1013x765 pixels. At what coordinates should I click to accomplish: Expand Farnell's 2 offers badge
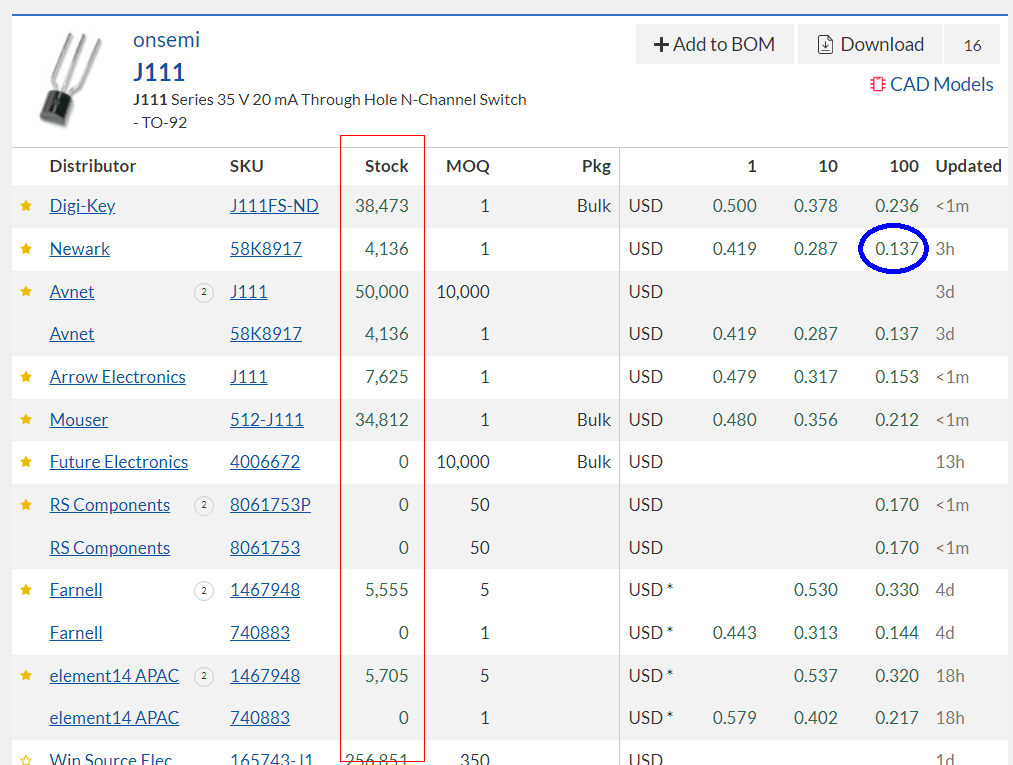pos(204,591)
